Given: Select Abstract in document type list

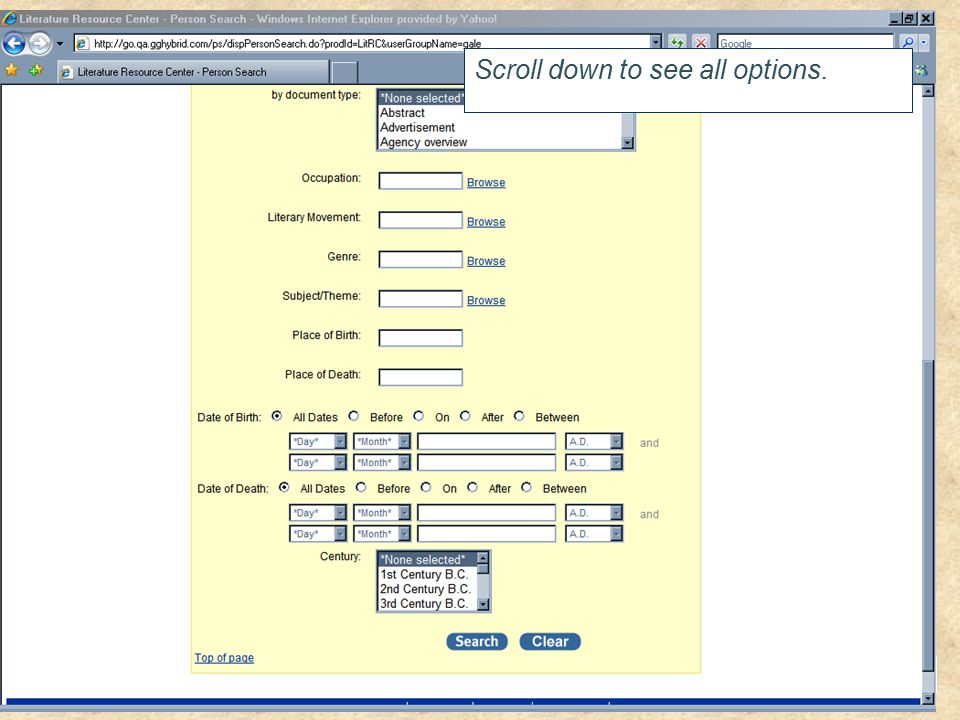Looking at the screenshot, I should [402, 113].
